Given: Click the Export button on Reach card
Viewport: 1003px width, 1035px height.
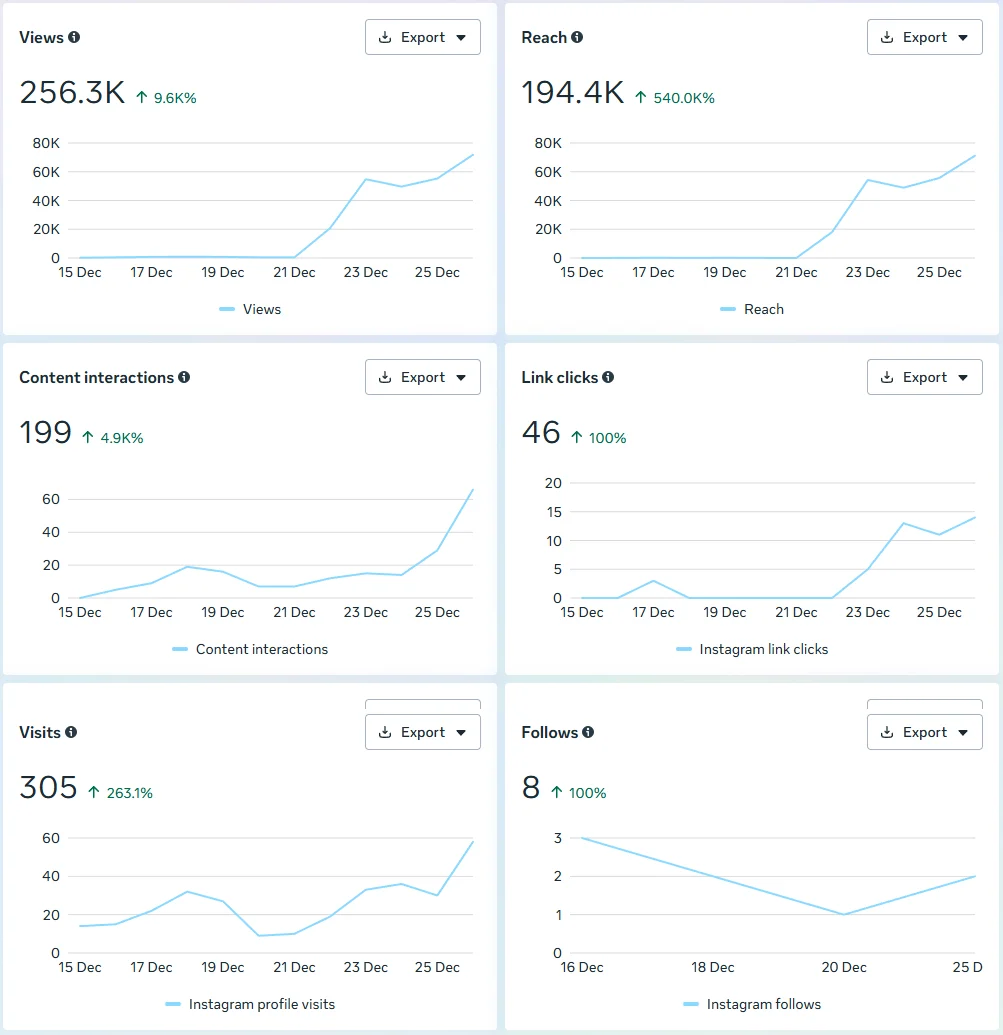Looking at the screenshot, I should (924, 36).
